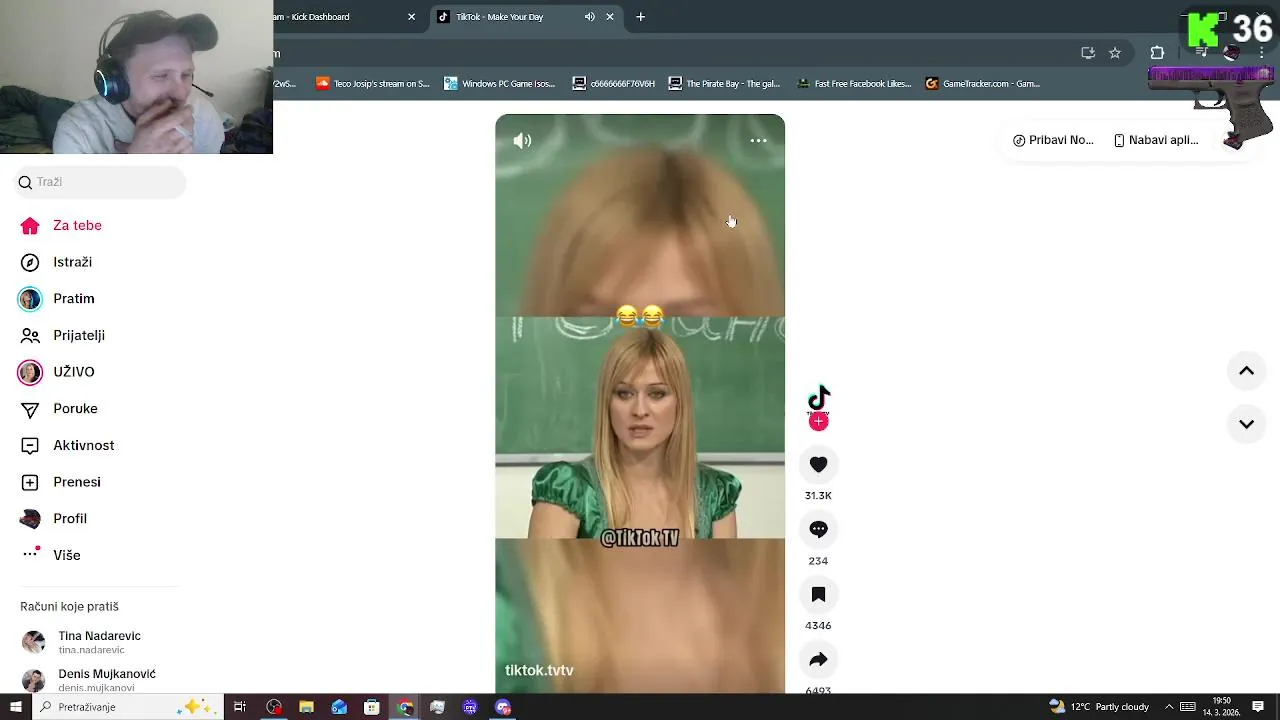
Task: Open Microsoft Store from the taskbar
Action: coord(372,707)
